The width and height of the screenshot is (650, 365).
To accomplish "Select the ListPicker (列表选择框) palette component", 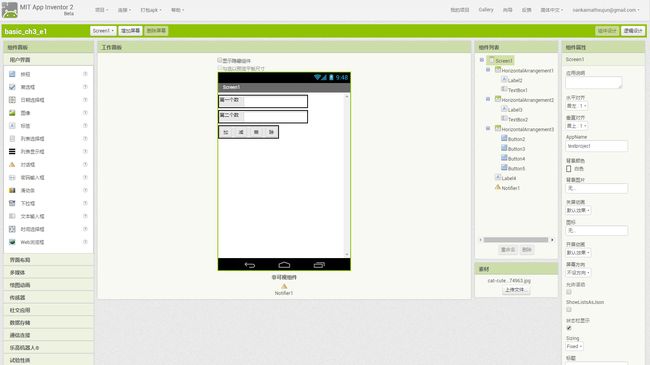I will 32,139.
